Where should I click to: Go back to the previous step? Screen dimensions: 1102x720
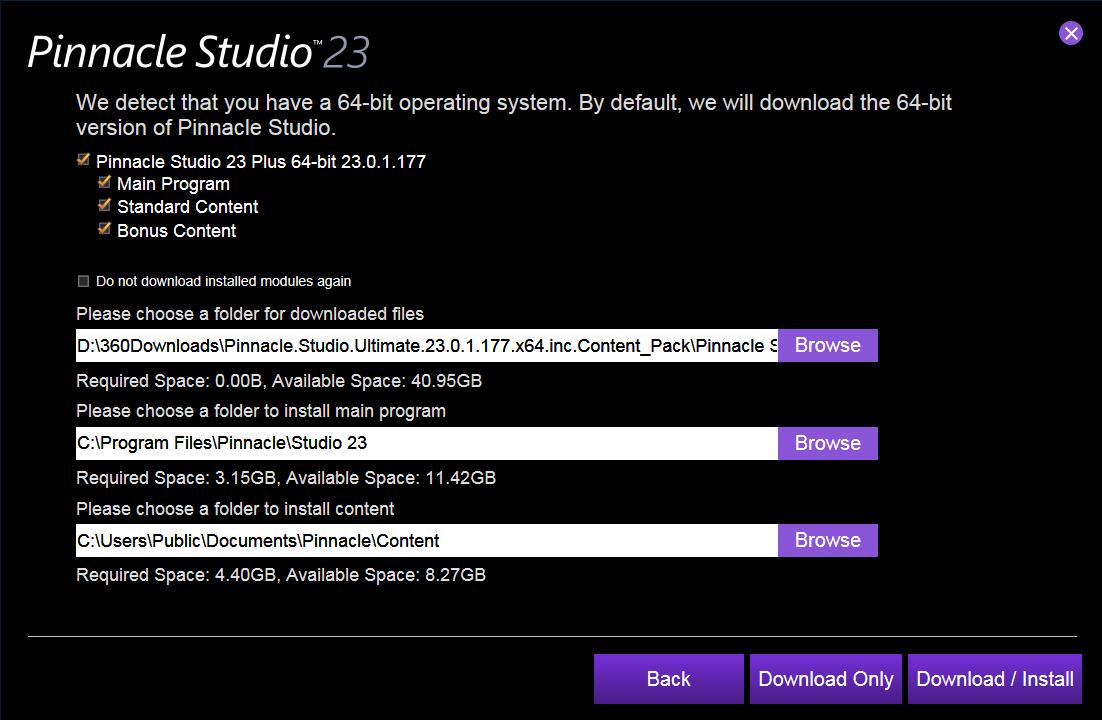point(668,679)
